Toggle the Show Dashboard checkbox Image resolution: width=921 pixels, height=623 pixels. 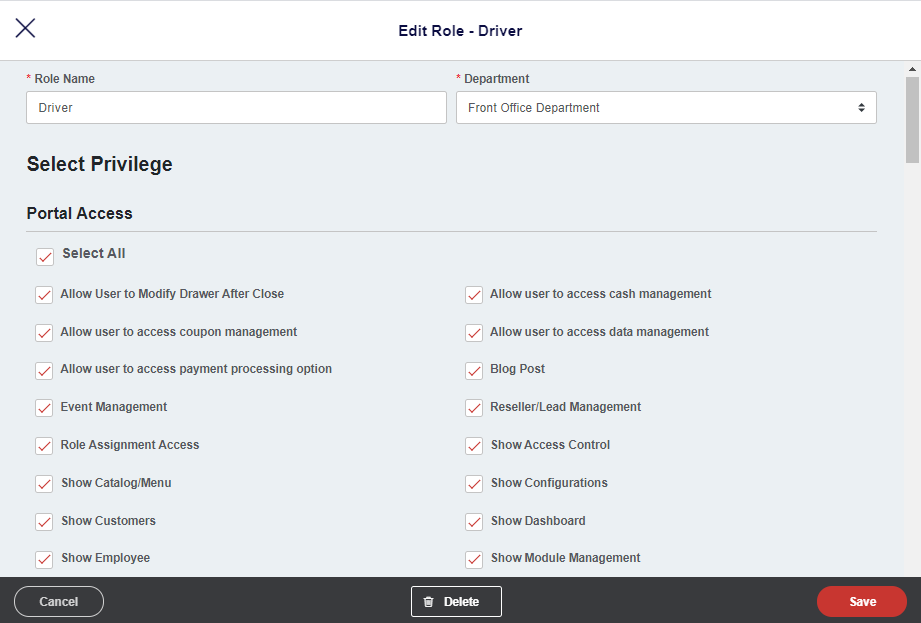[474, 521]
